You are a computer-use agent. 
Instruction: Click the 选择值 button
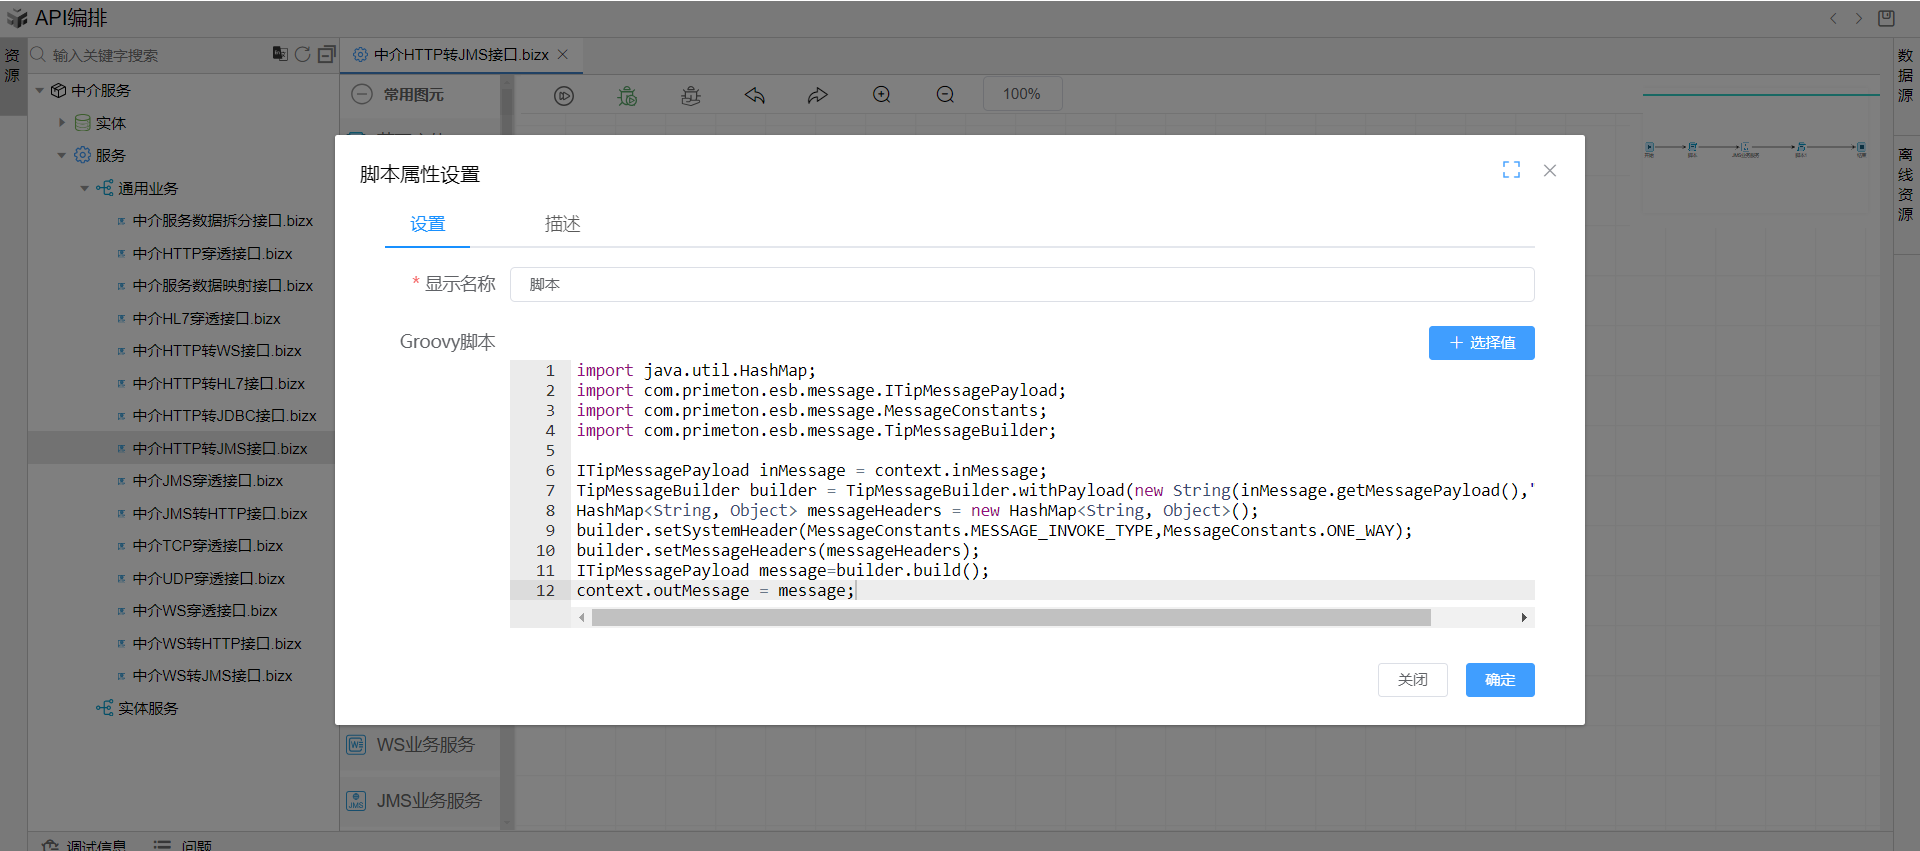(1481, 343)
